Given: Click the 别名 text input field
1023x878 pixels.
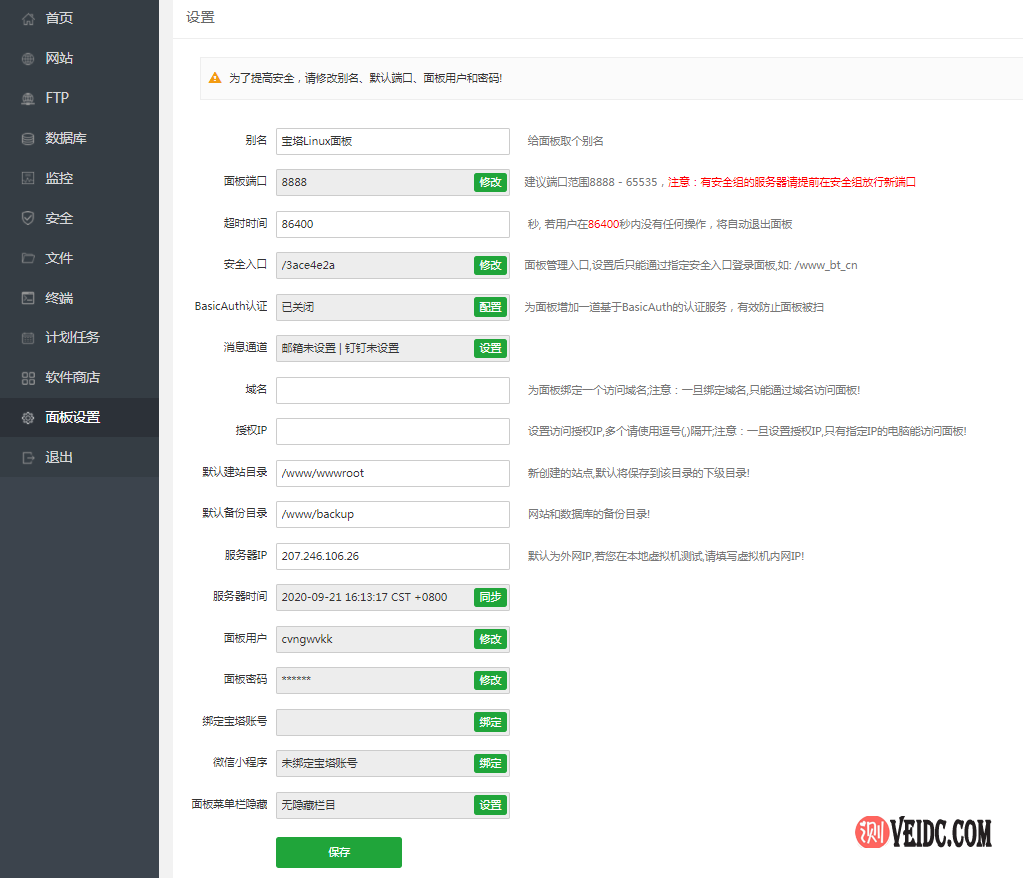Looking at the screenshot, I should click(x=392, y=141).
